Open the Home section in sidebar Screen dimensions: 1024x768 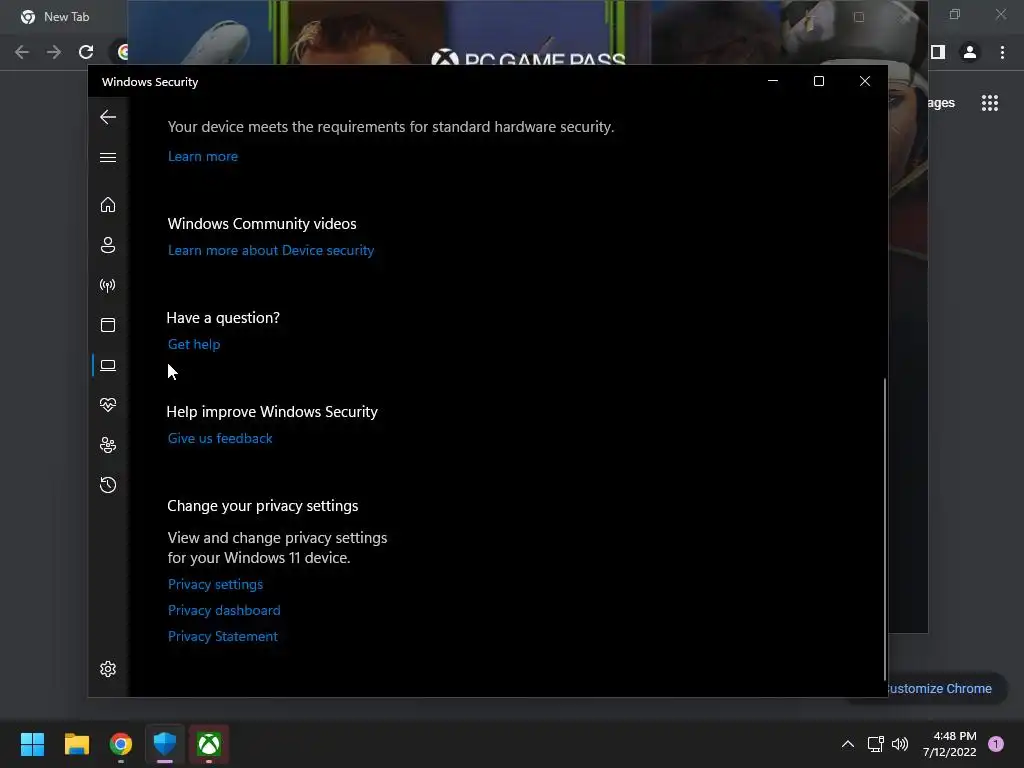coord(108,205)
